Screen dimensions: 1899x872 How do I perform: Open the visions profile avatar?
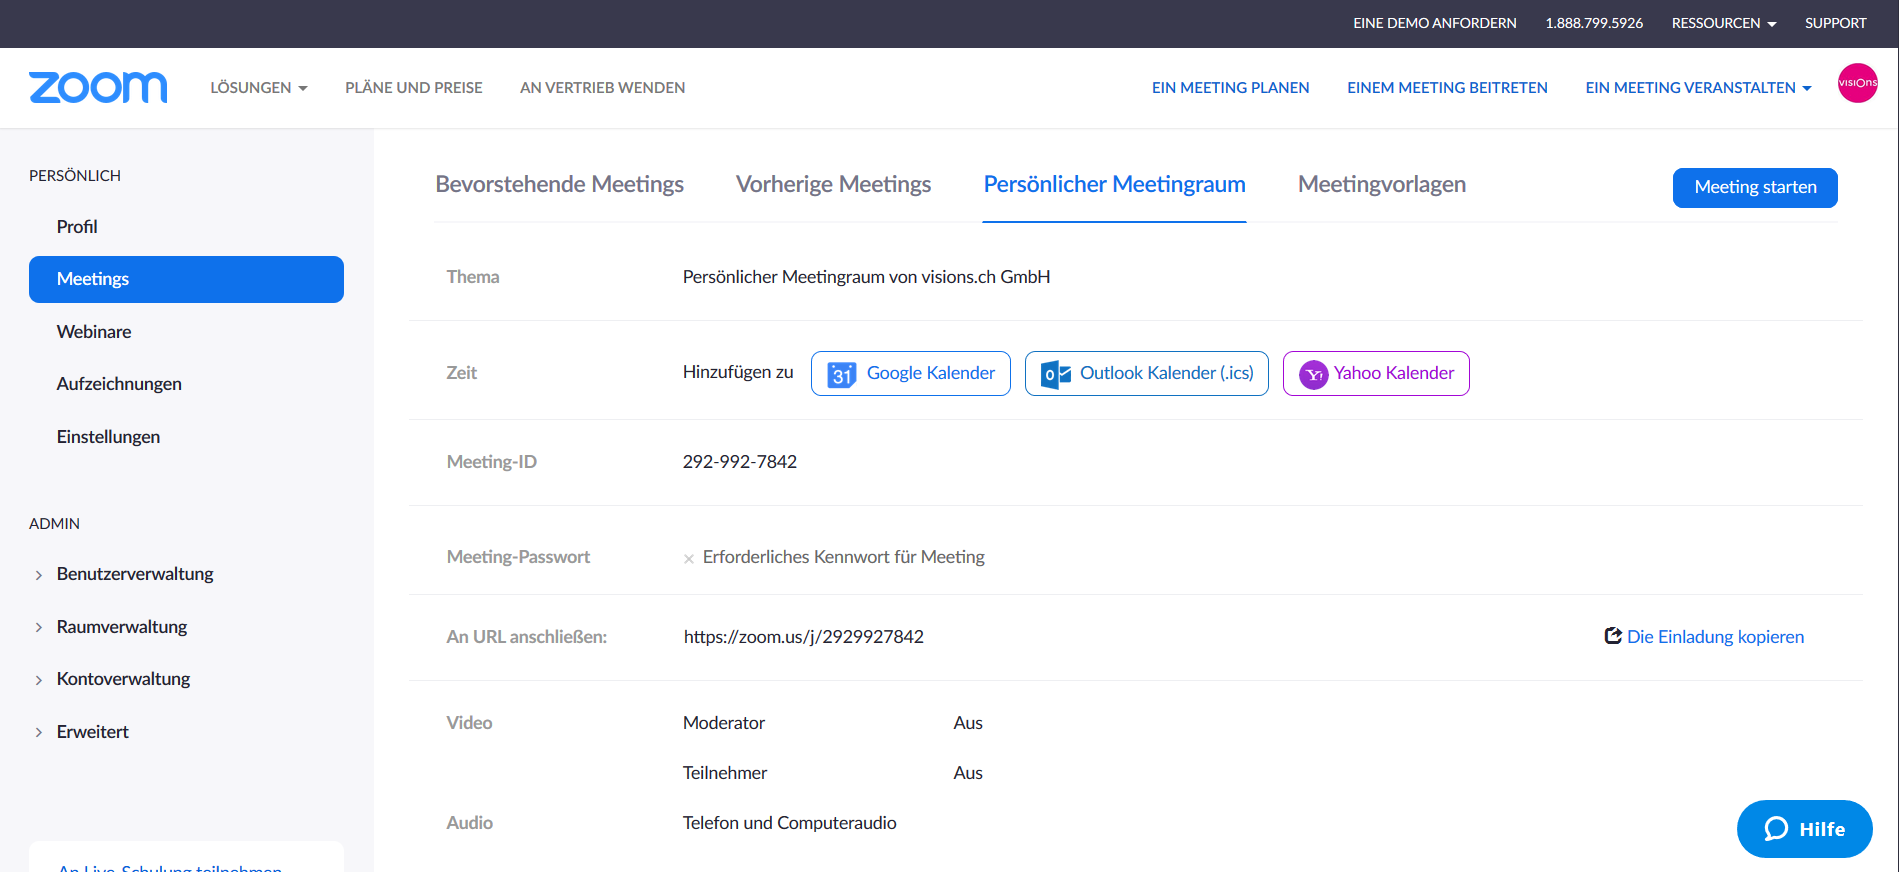click(1857, 83)
